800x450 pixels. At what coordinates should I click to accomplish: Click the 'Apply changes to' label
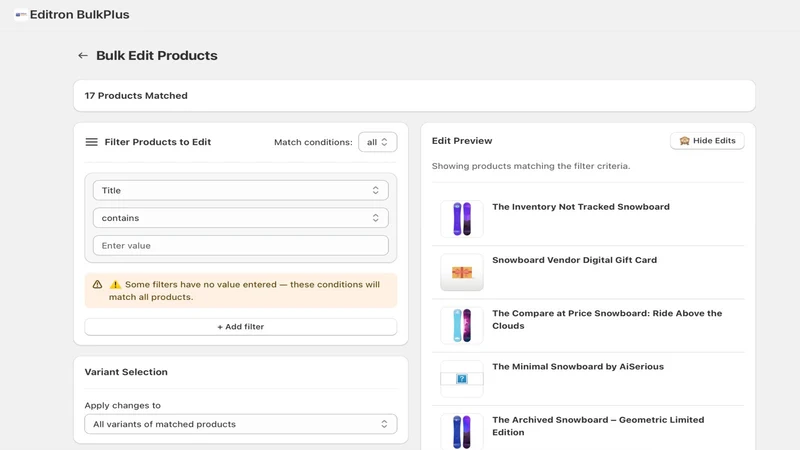pos(122,405)
